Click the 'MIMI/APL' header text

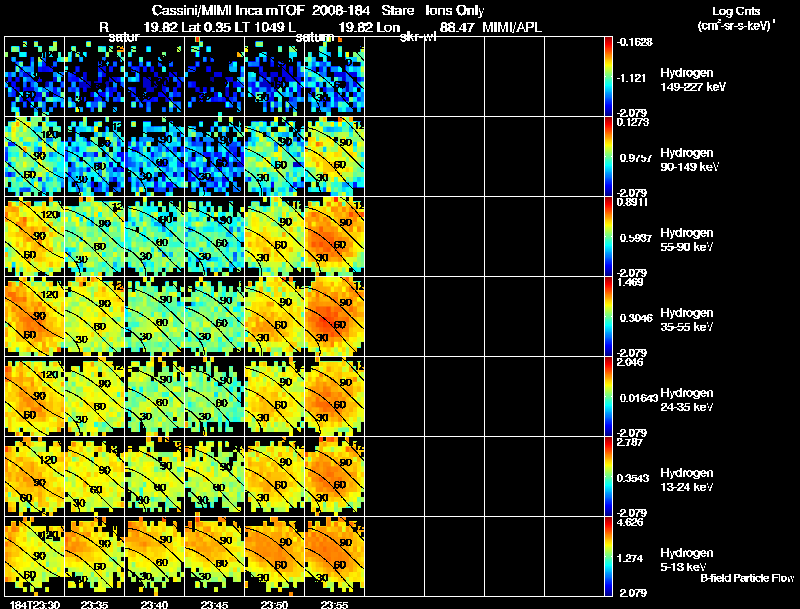[512, 28]
